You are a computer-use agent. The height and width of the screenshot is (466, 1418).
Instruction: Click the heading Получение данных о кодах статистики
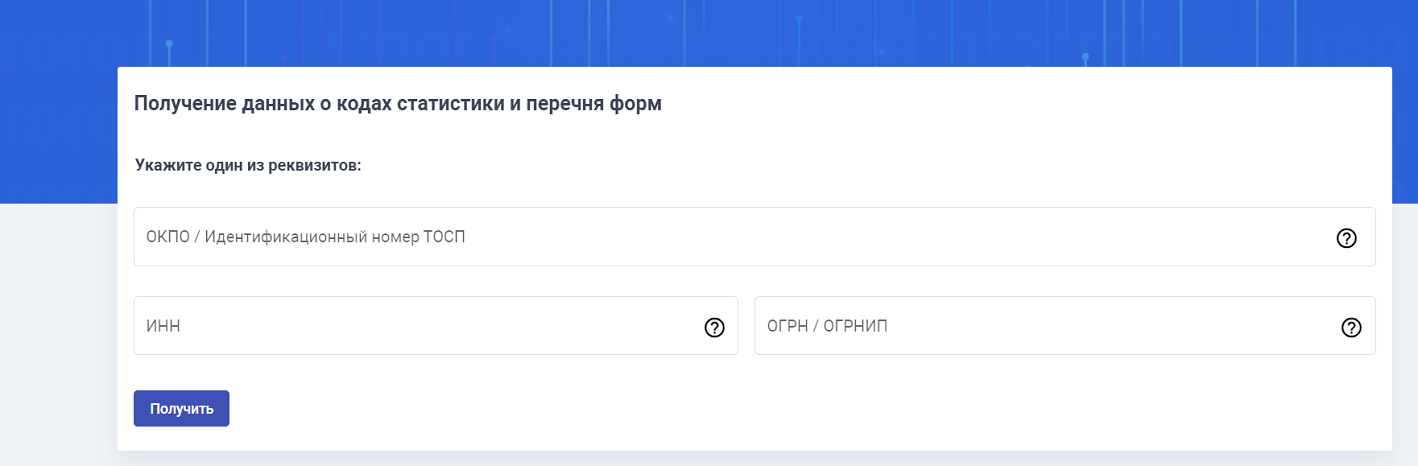398,103
